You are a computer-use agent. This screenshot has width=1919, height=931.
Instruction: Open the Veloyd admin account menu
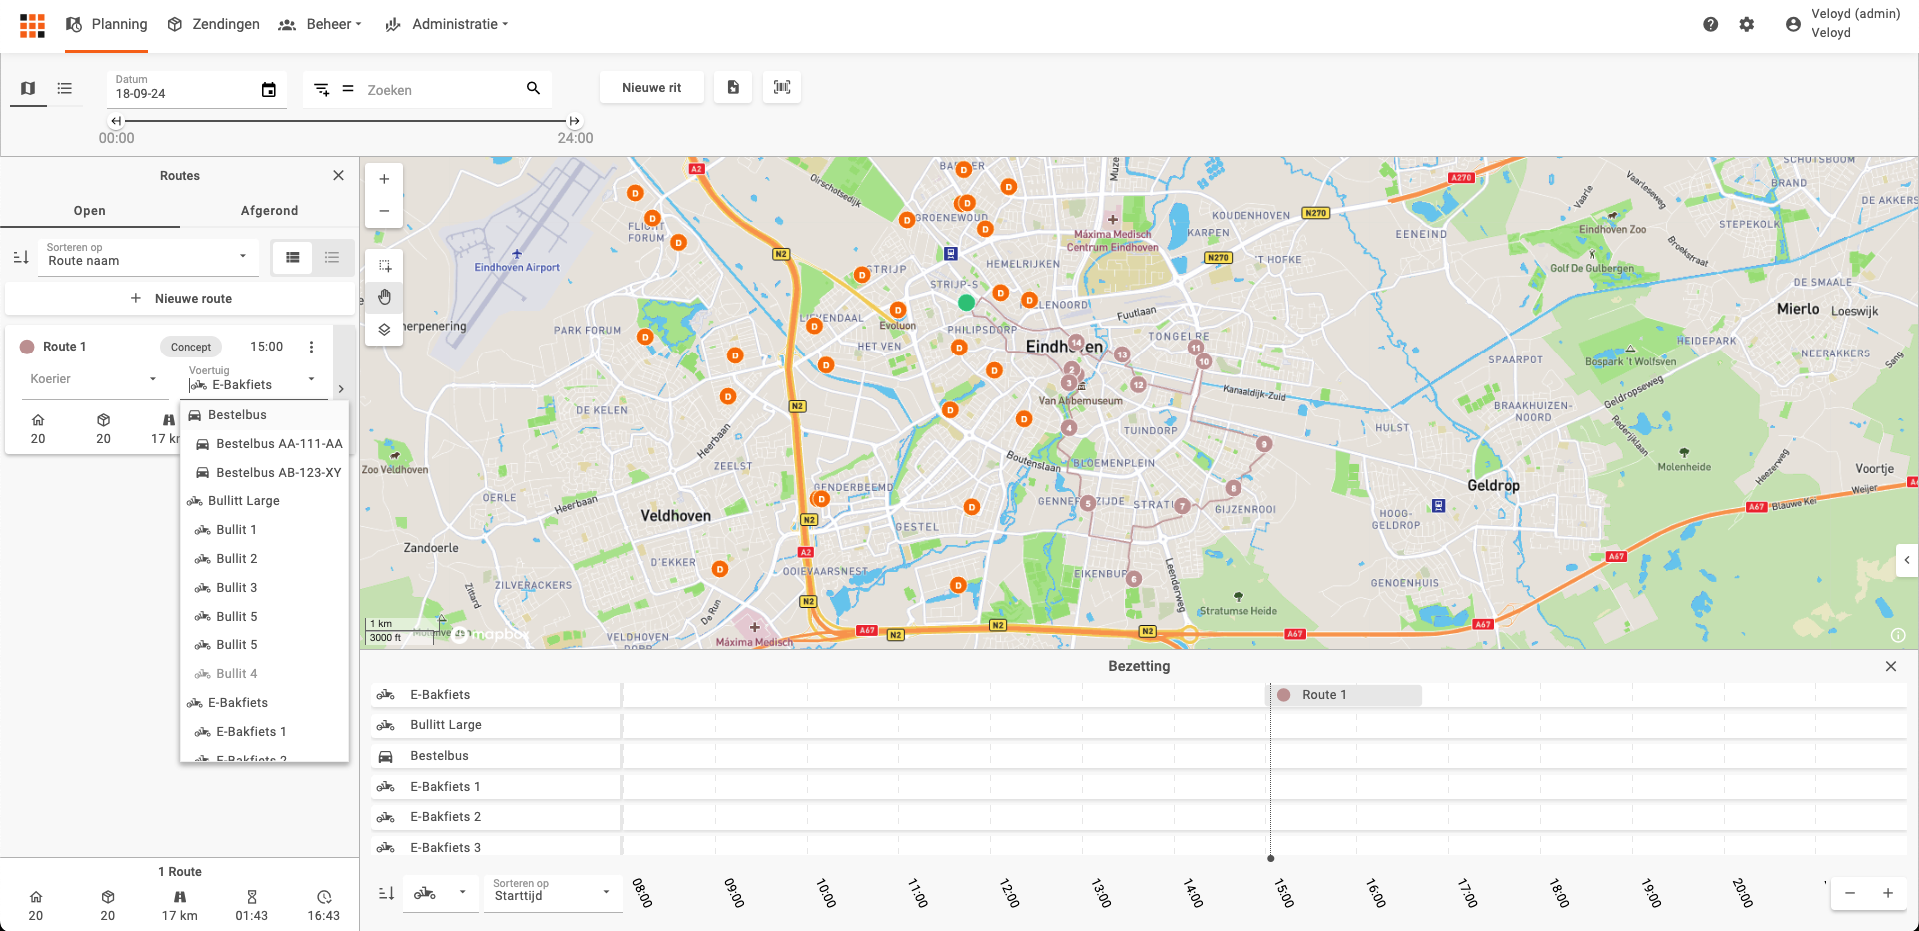click(x=1842, y=24)
